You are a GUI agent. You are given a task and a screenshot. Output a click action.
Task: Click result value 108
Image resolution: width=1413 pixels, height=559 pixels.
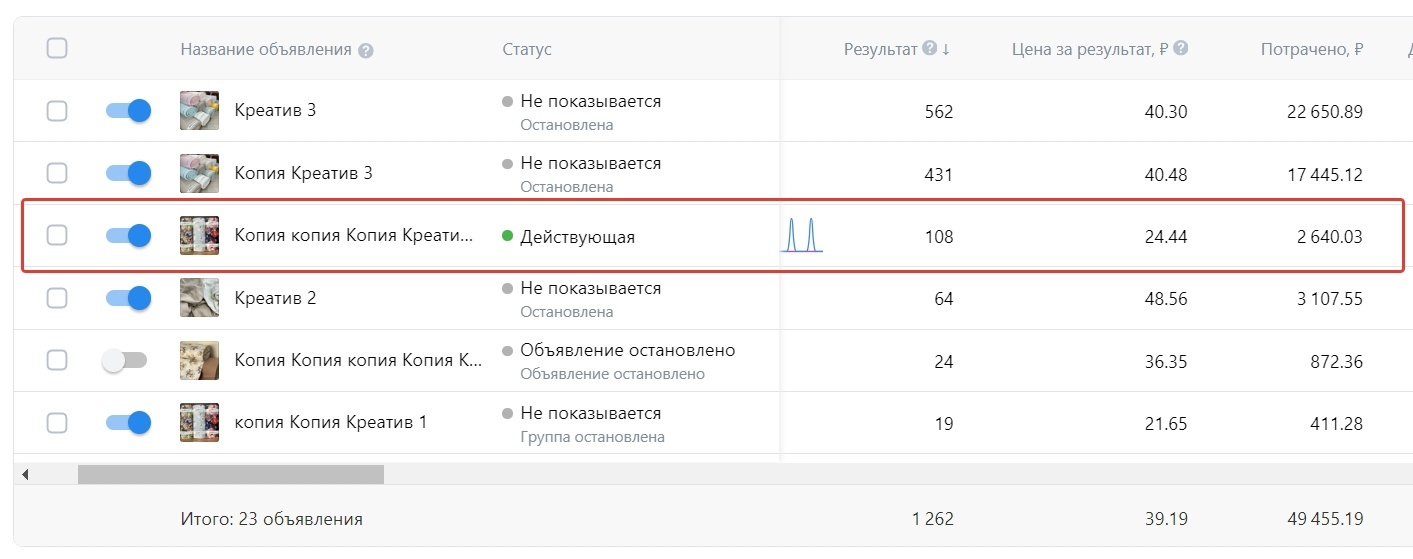pos(939,237)
